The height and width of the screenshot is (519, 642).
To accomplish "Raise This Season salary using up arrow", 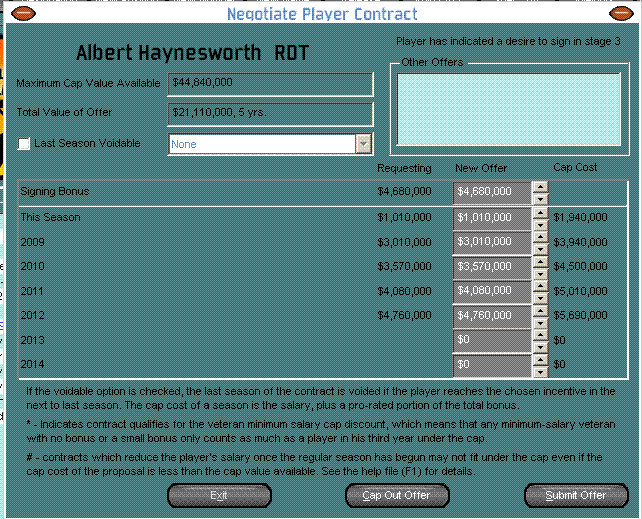I will click(540, 213).
